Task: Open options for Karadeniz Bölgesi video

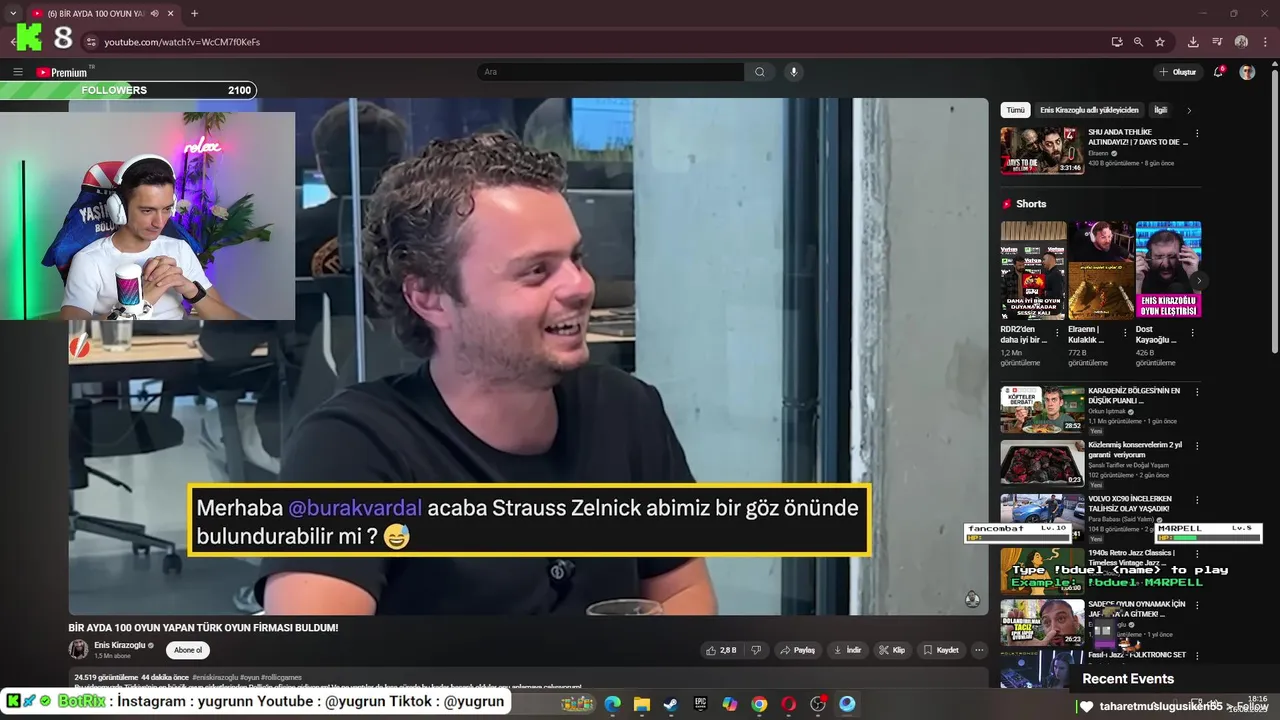Action: 1197,392
